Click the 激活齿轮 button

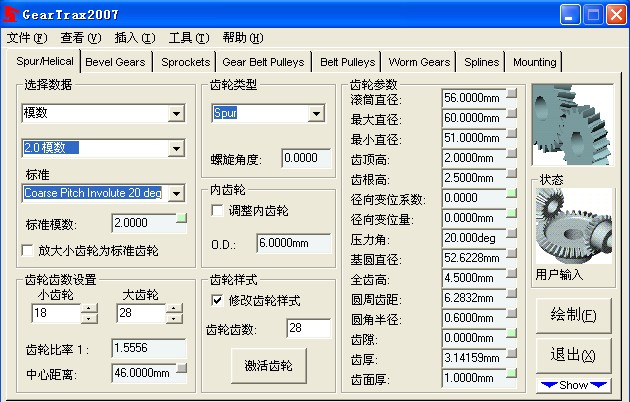click(268, 365)
